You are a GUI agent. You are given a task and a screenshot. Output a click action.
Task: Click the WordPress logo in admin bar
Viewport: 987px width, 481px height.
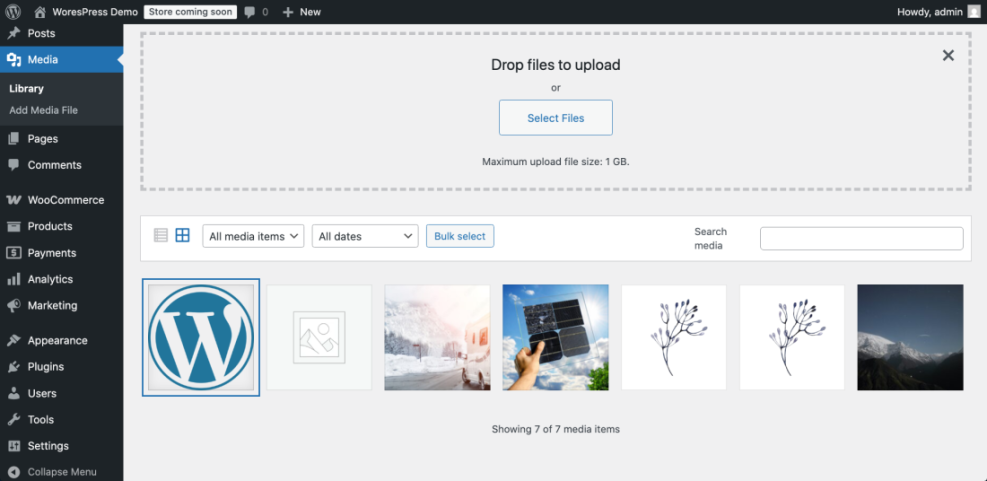(13, 12)
